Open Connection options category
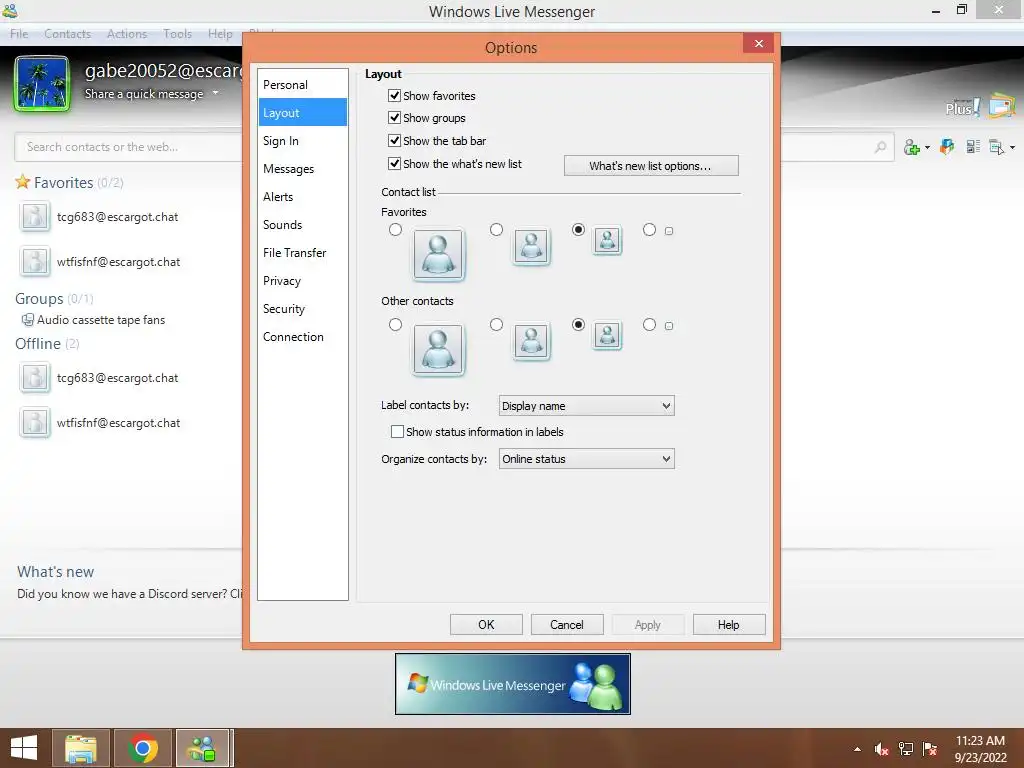The width and height of the screenshot is (1024, 768). tap(302, 337)
